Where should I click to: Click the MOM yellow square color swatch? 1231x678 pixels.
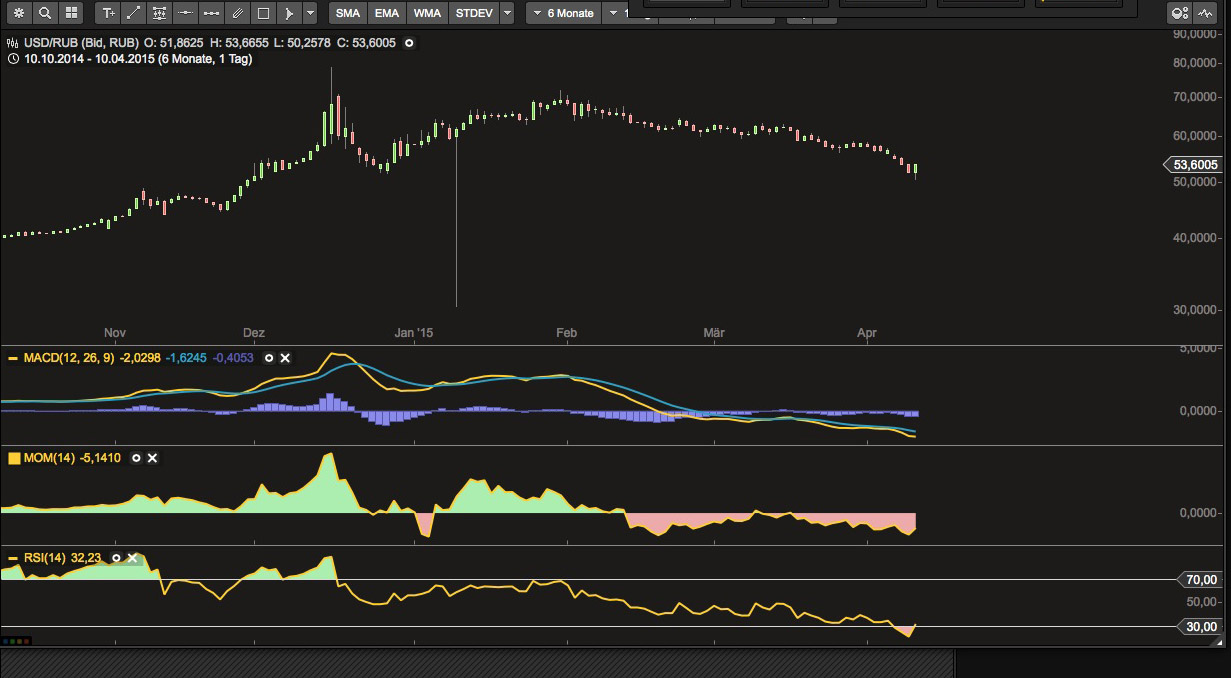[x=13, y=458]
